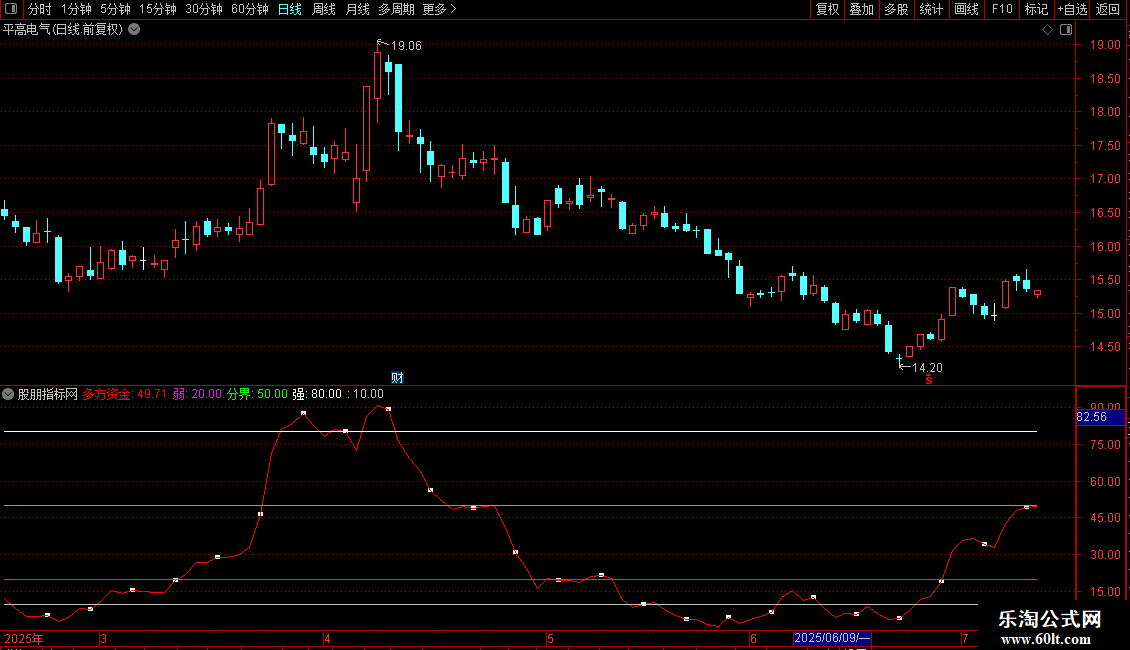Select the 1分钟 period tab
The image size is (1130, 650).
click(76, 9)
